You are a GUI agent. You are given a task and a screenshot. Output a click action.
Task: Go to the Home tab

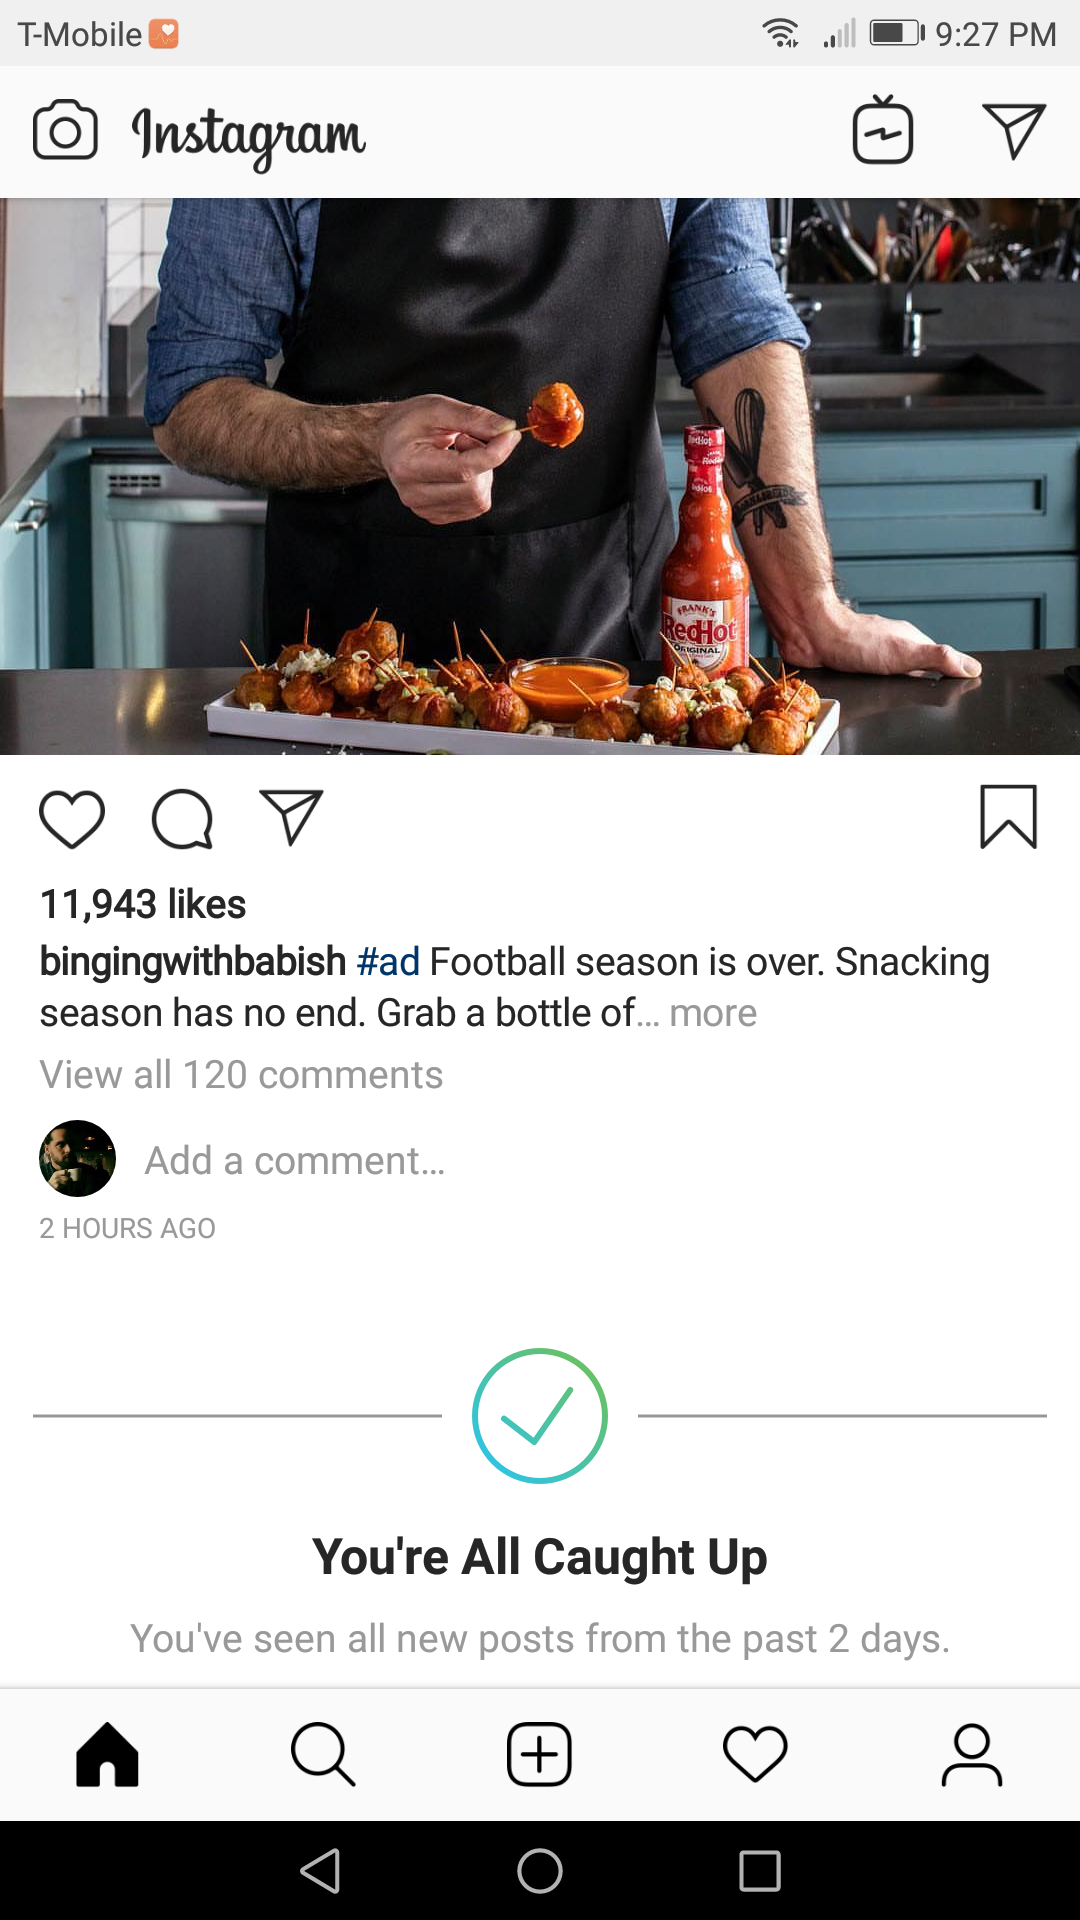tap(107, 1754)
